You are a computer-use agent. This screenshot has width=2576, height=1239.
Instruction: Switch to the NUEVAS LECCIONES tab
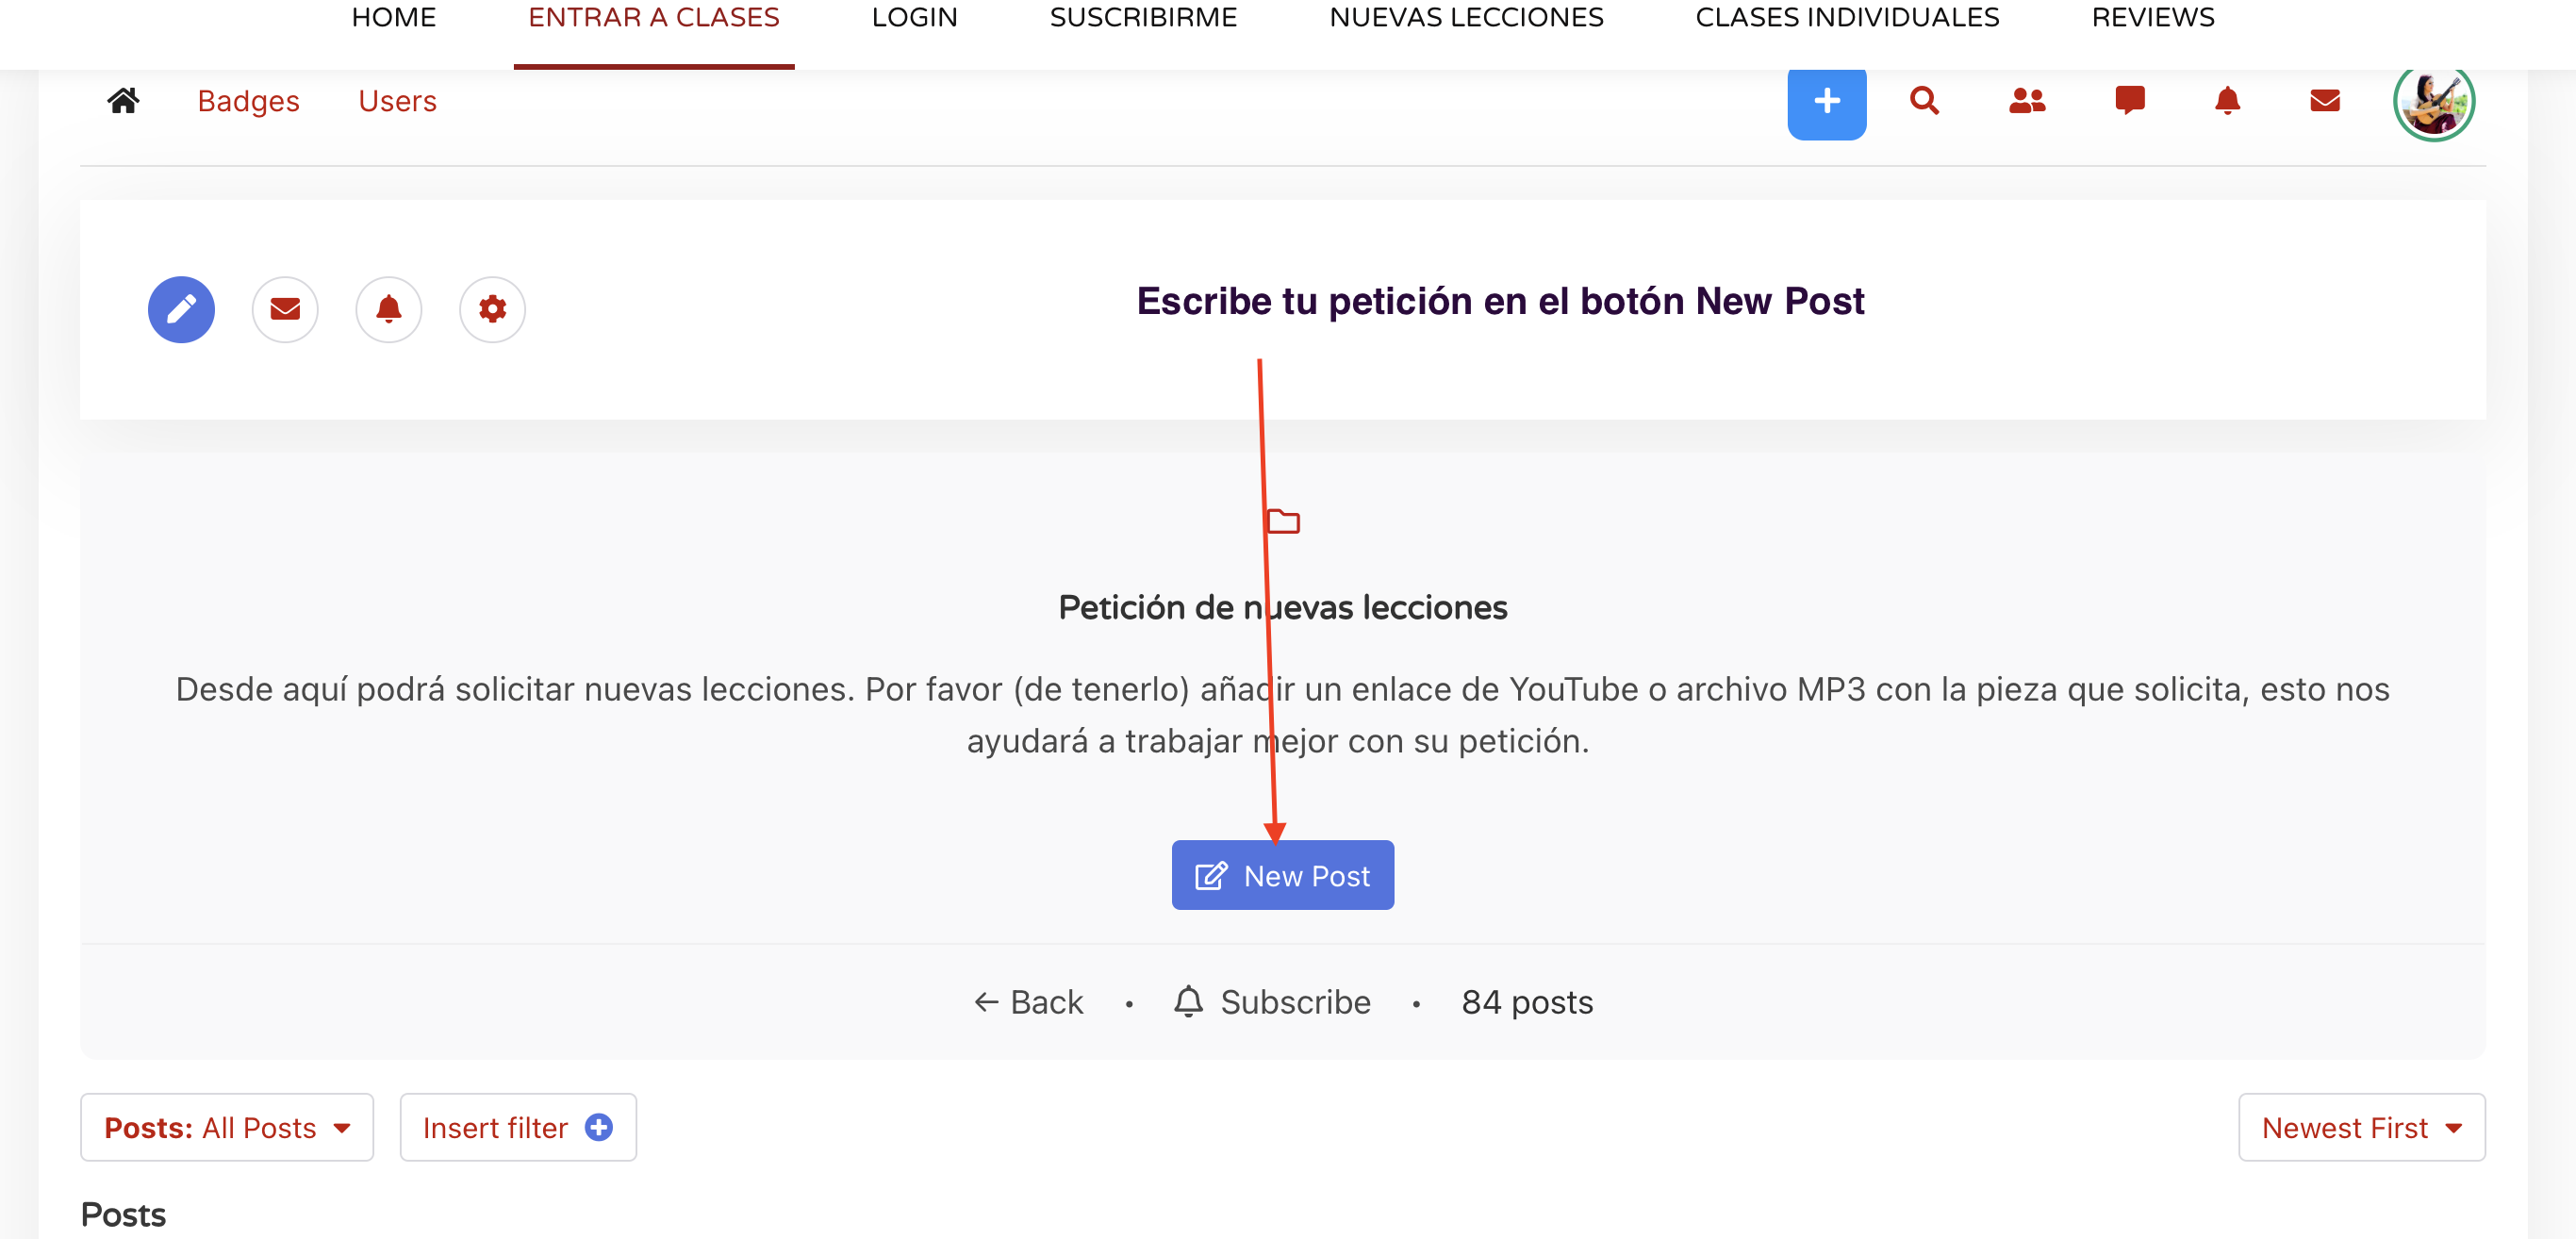pos(1466,17)
